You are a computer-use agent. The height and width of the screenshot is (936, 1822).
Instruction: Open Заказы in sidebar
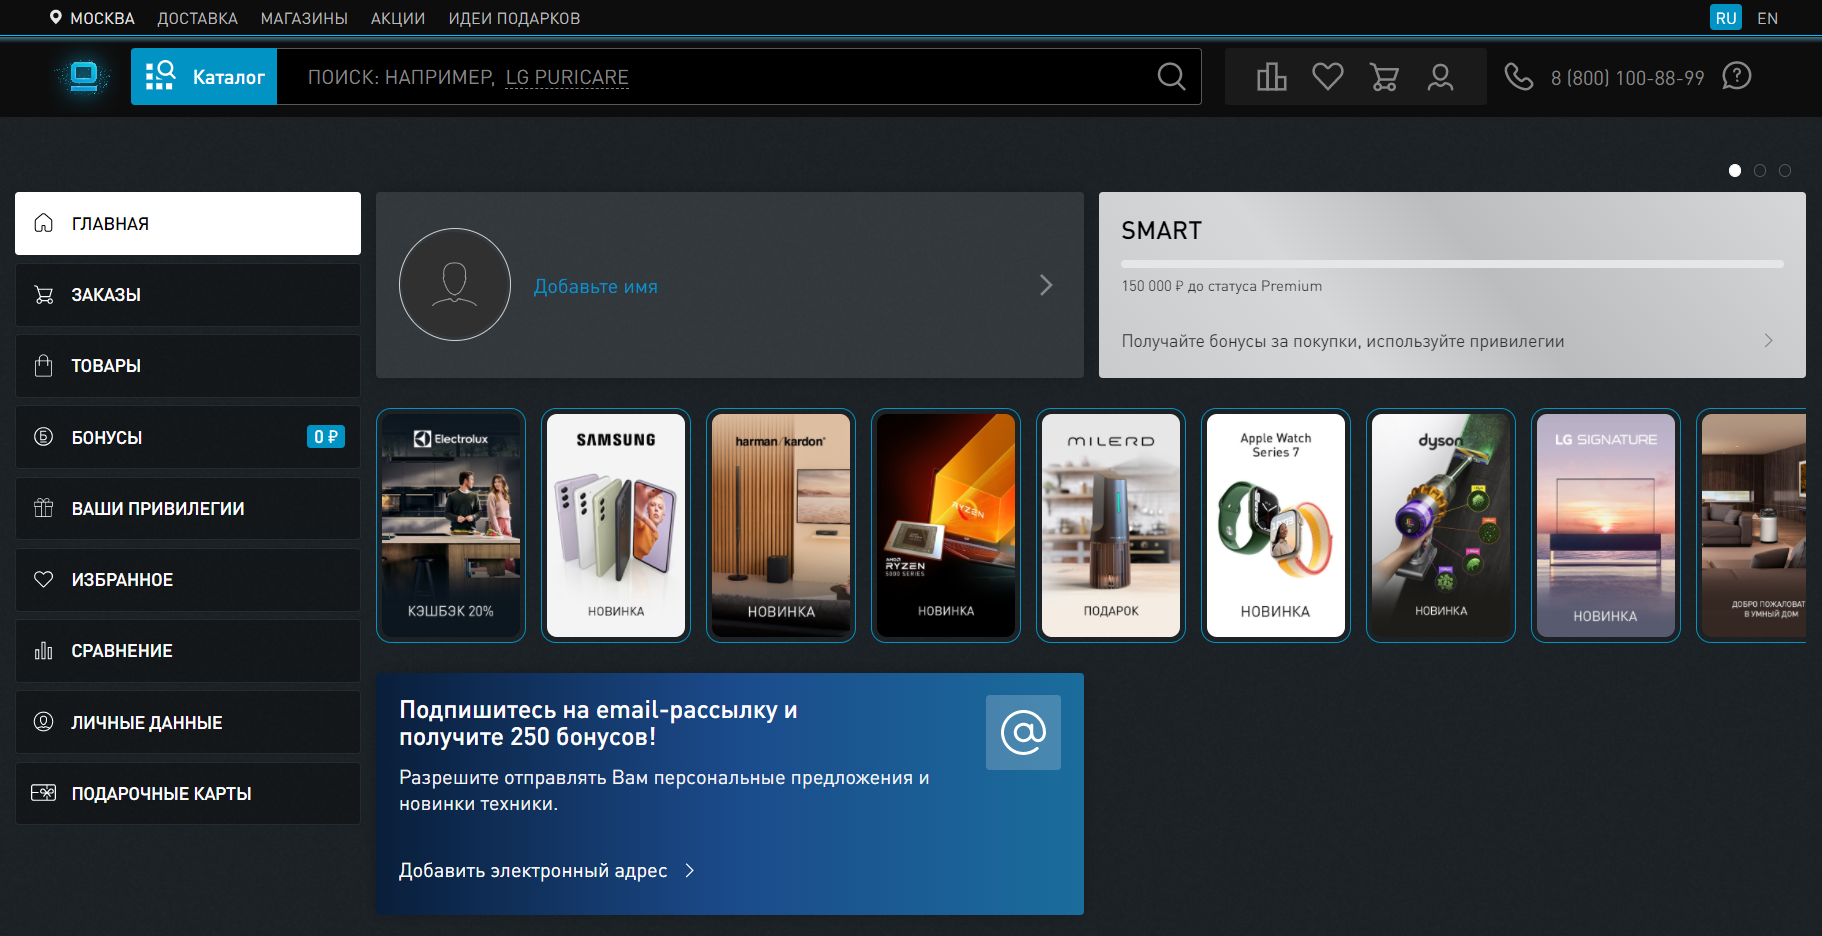coord(188,295)
